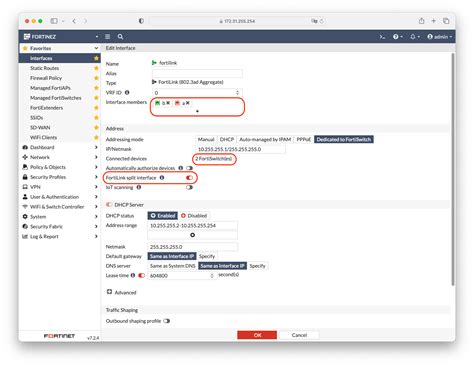The width and height of the screenshot is (474, 366).
Task: Unstar FortiExtenders favorite star
Action: (x=96, y=108)
